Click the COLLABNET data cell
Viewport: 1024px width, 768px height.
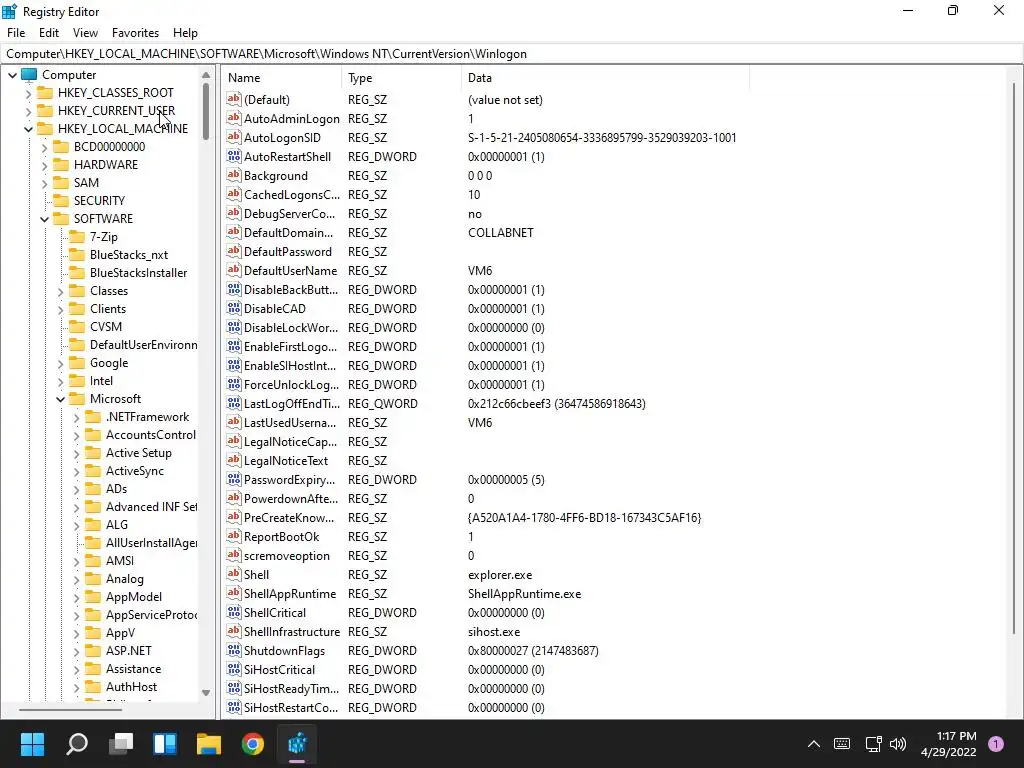click(500, 232)
